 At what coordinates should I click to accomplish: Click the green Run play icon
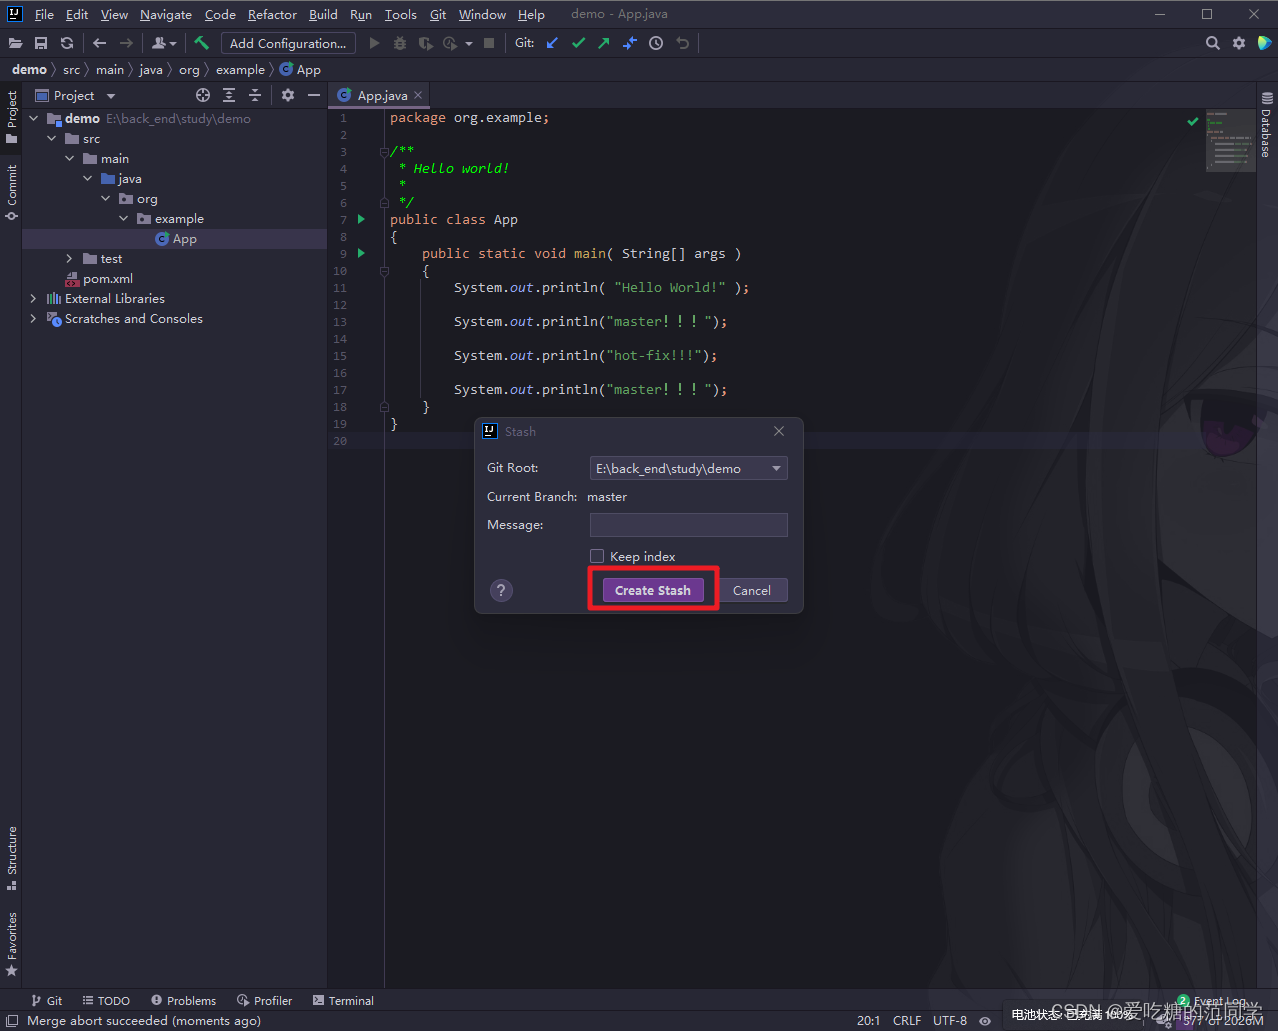point(374,43)
